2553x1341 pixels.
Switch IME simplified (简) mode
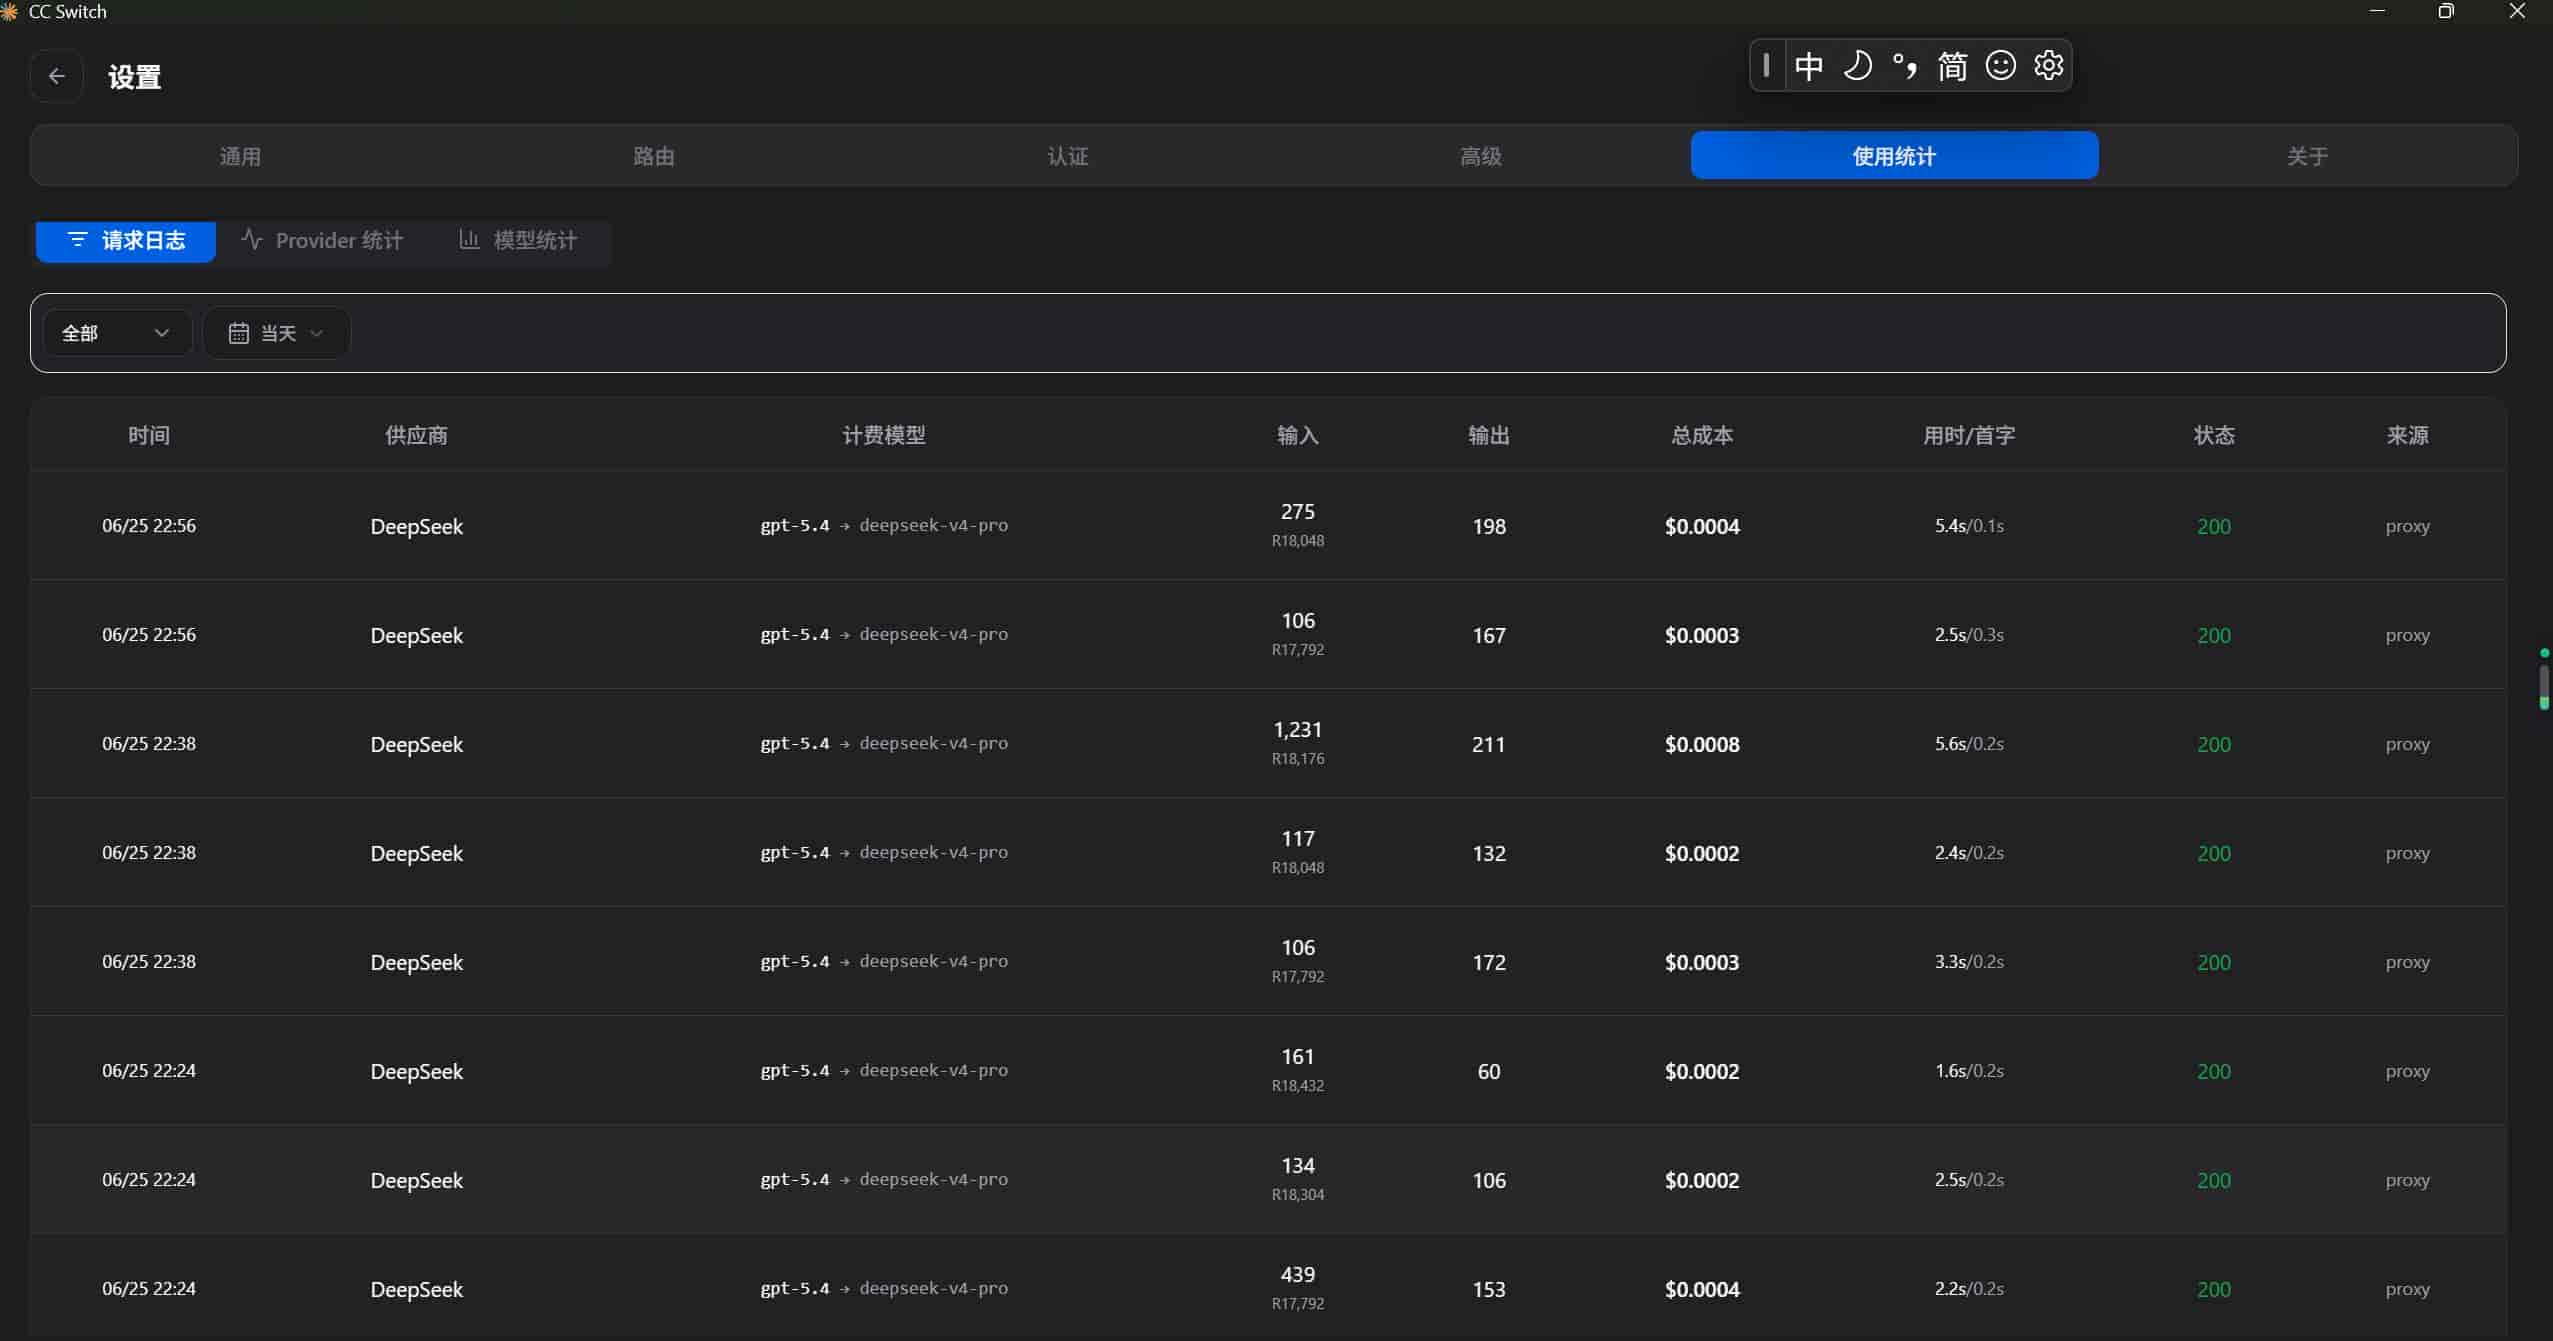point(1952,66)
